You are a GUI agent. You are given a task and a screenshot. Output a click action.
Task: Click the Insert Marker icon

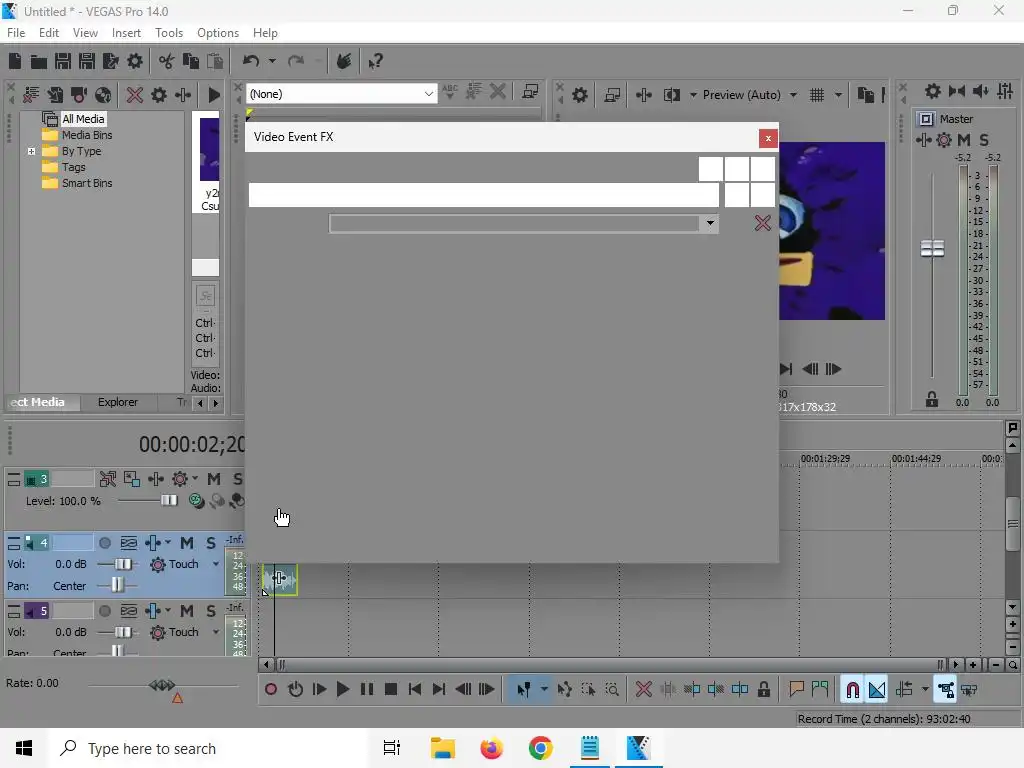(796, 690)
